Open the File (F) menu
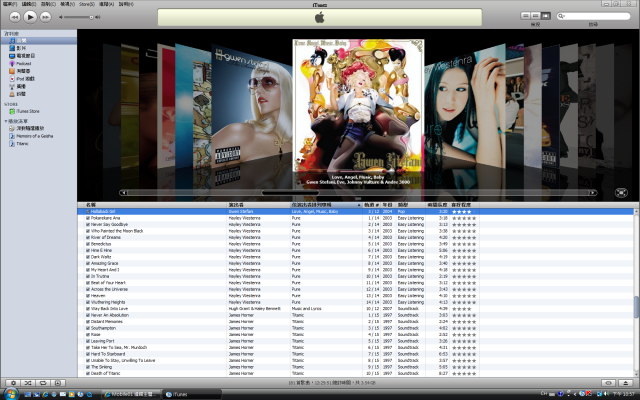 pyautogui.click(x=10, y=4)
